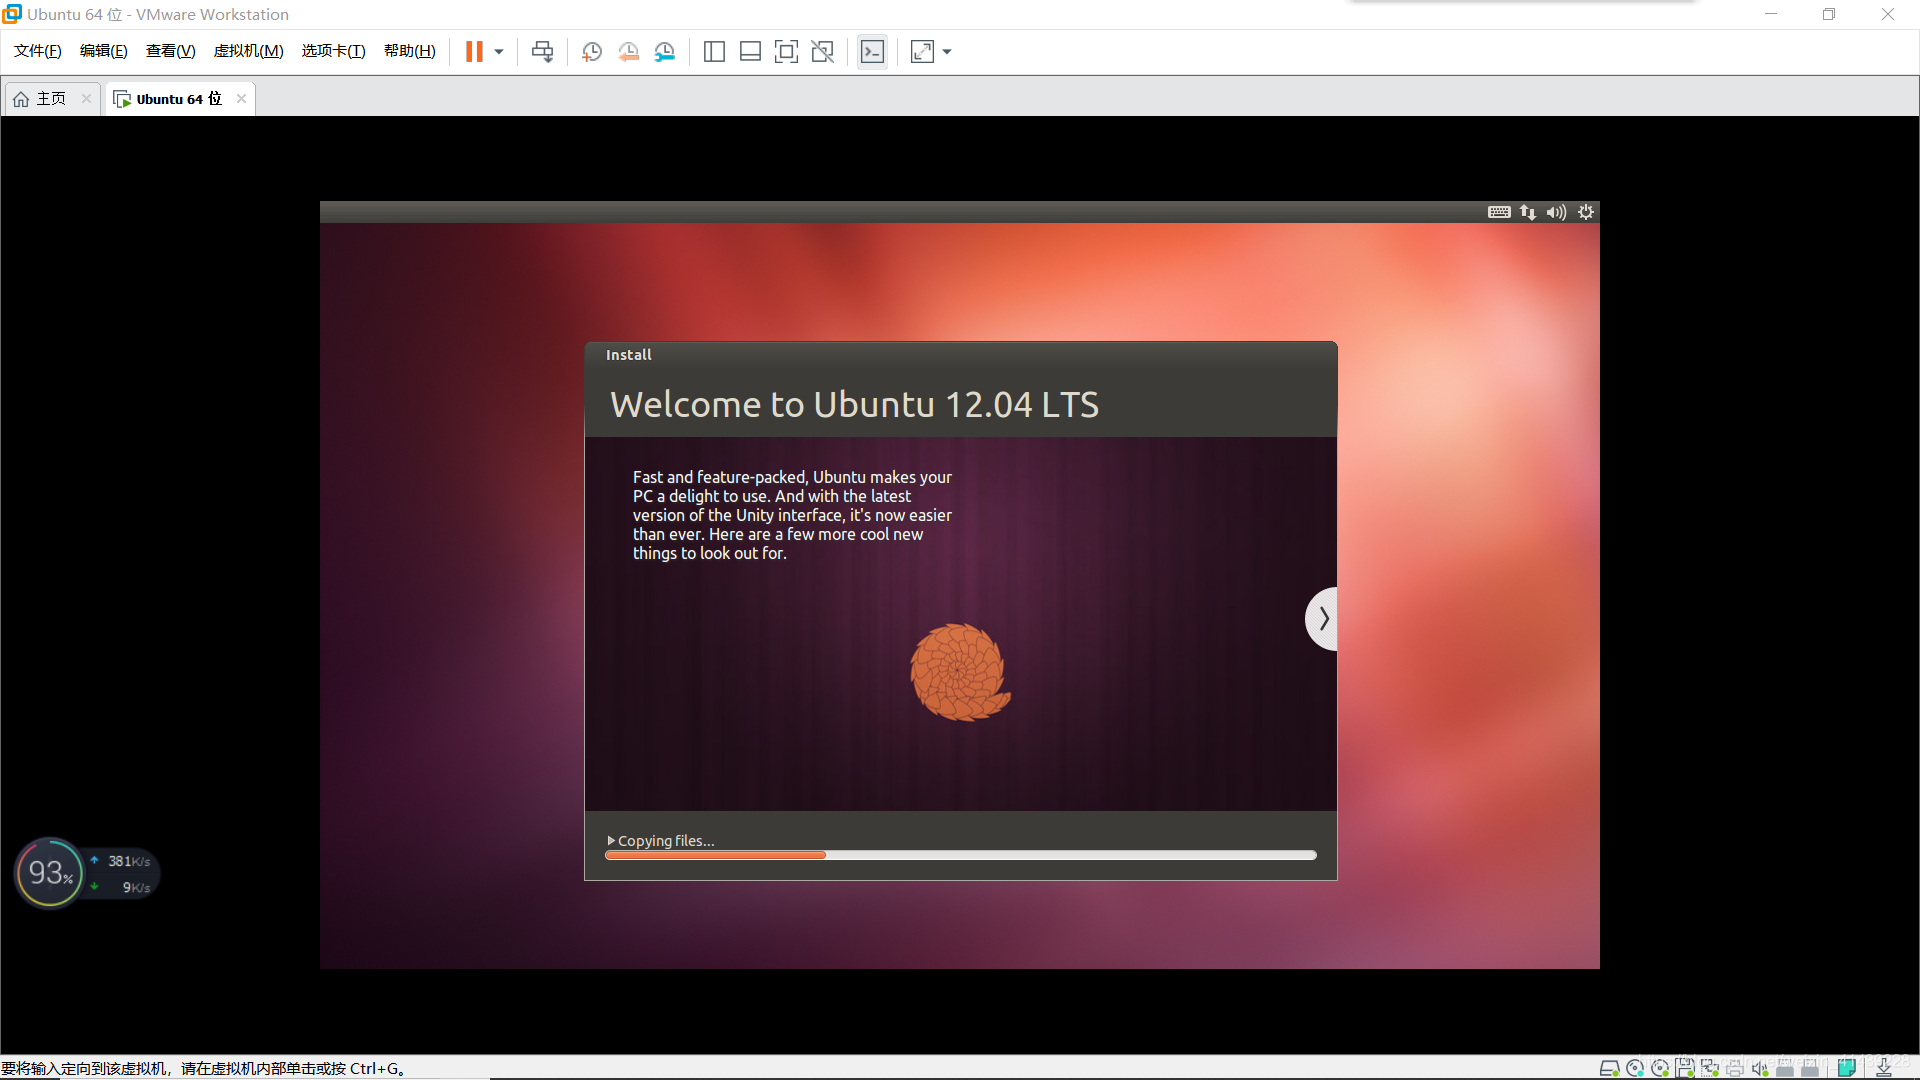The height and width of the screenshot is (1080, 1920).
Task: Open the 选项卡(T) menu
Action: [x=334, y=51]
